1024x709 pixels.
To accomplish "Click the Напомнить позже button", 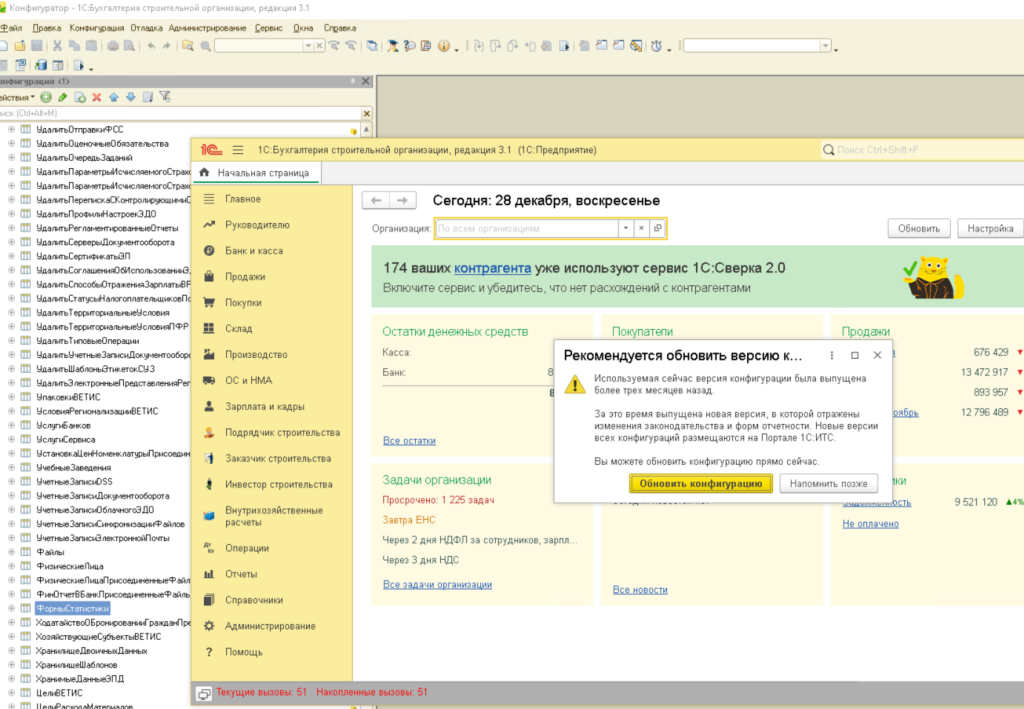I will [828, 484].
